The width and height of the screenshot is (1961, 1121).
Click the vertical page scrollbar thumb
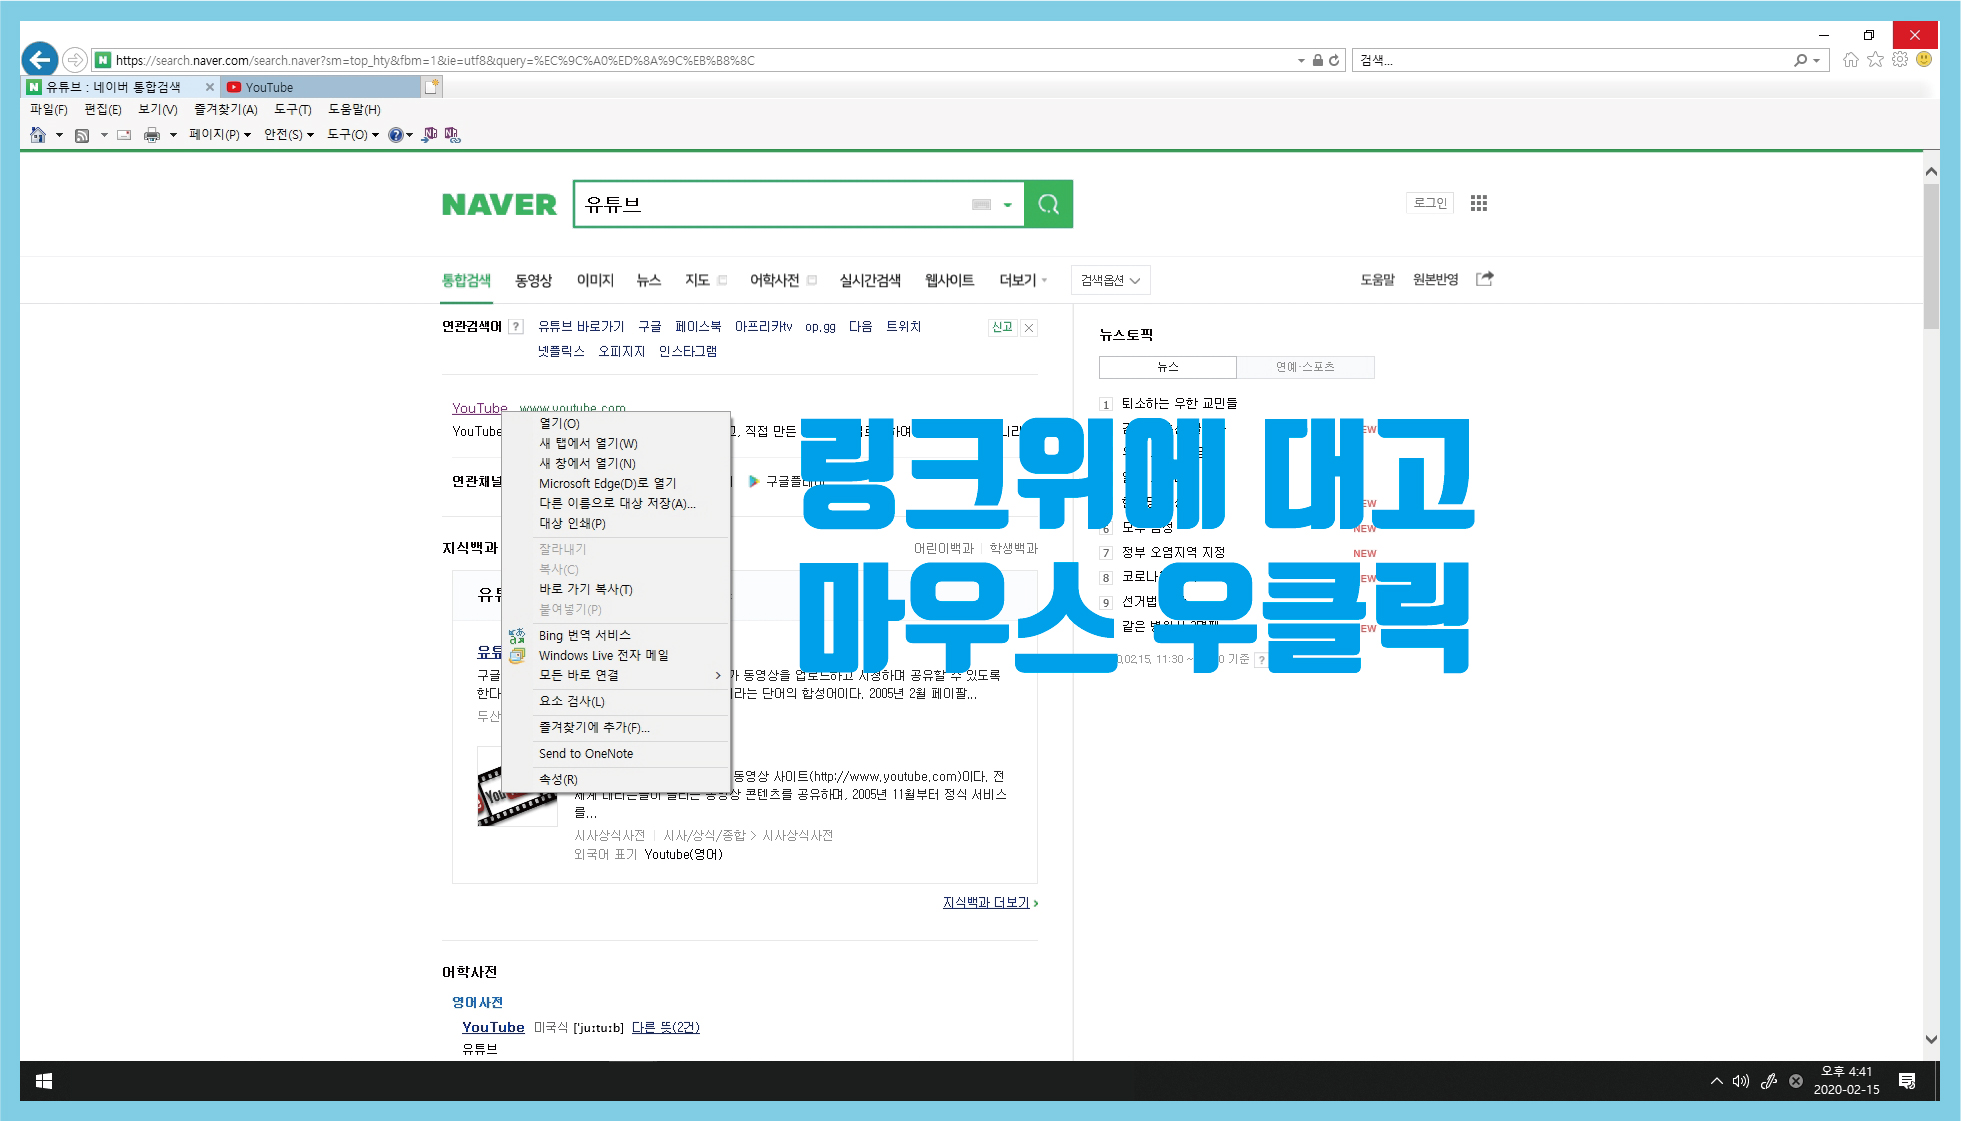(x=1931, y=255)
